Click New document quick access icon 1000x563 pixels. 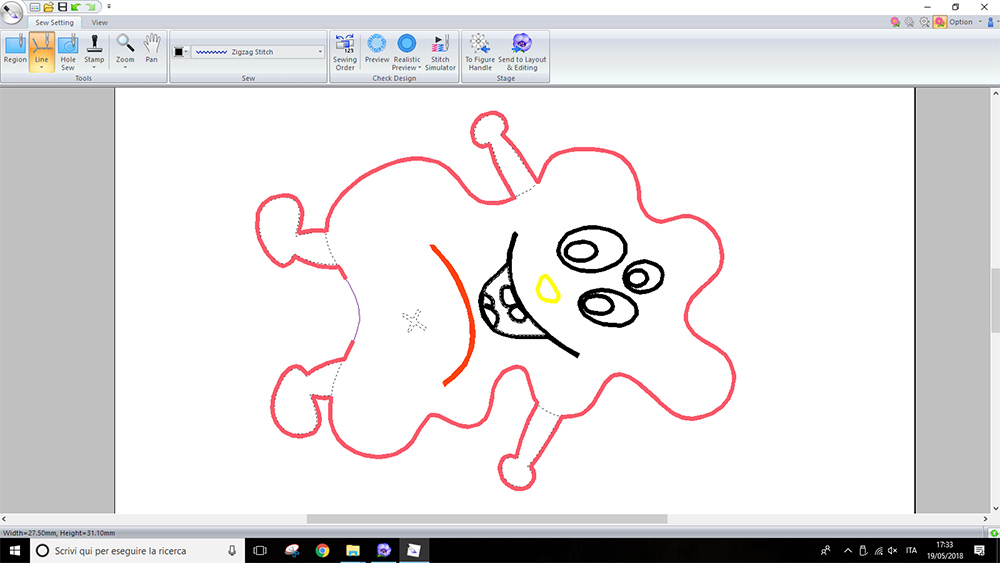[35, 7]
